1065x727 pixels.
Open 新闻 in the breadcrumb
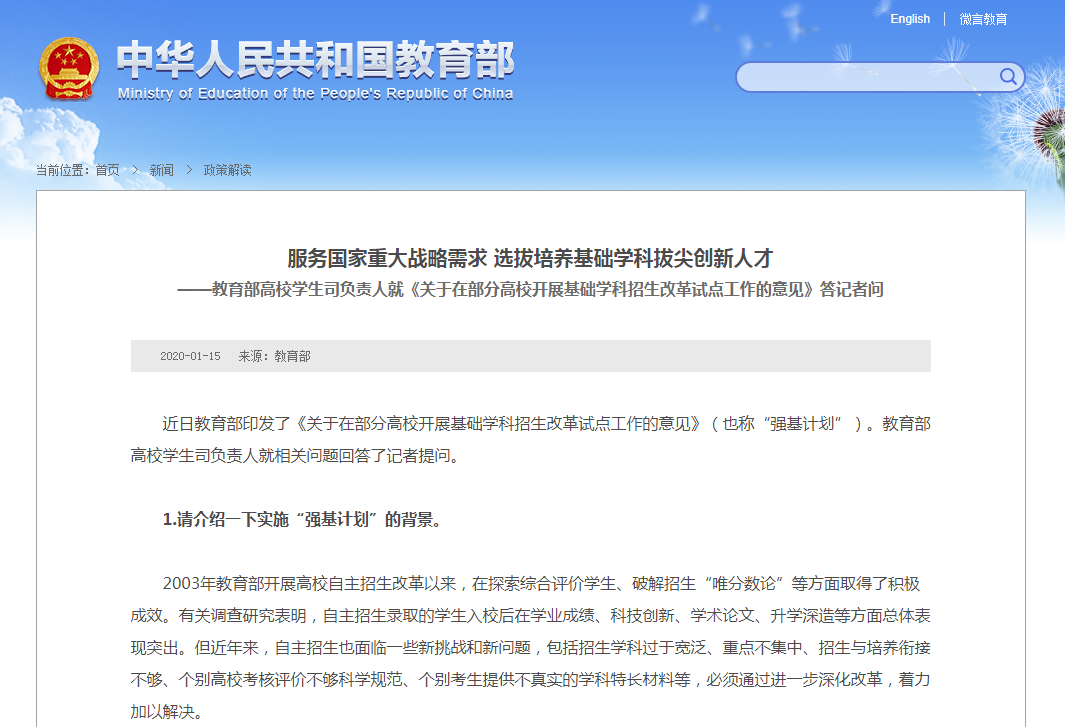tap(162, 170)
